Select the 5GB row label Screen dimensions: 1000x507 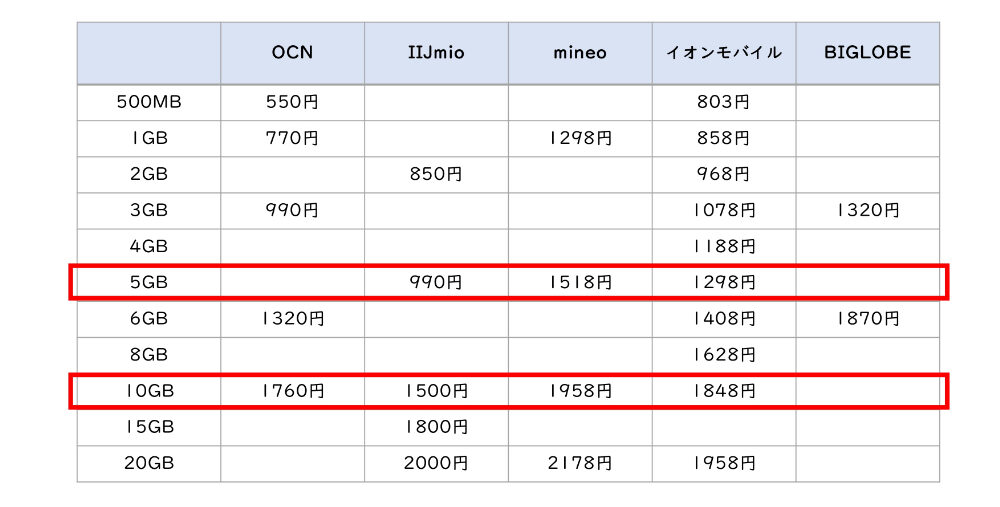click(149, 283)
